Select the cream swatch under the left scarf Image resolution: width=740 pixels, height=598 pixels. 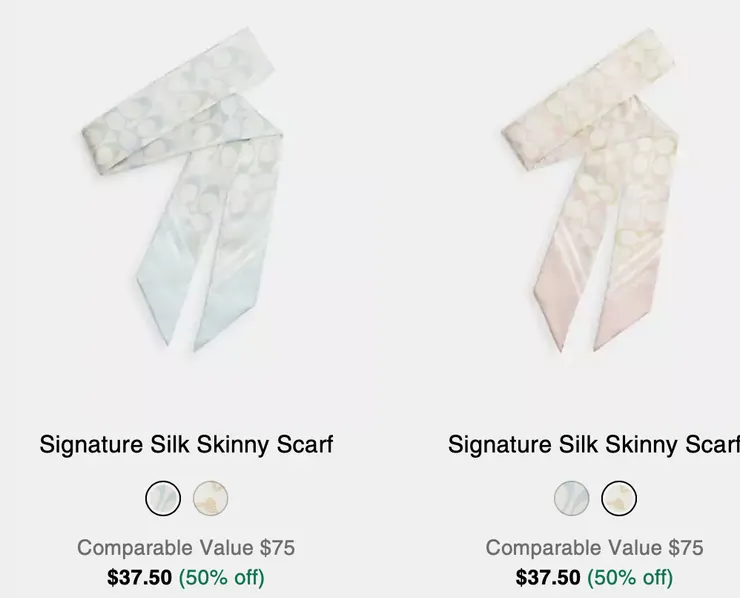210,498
